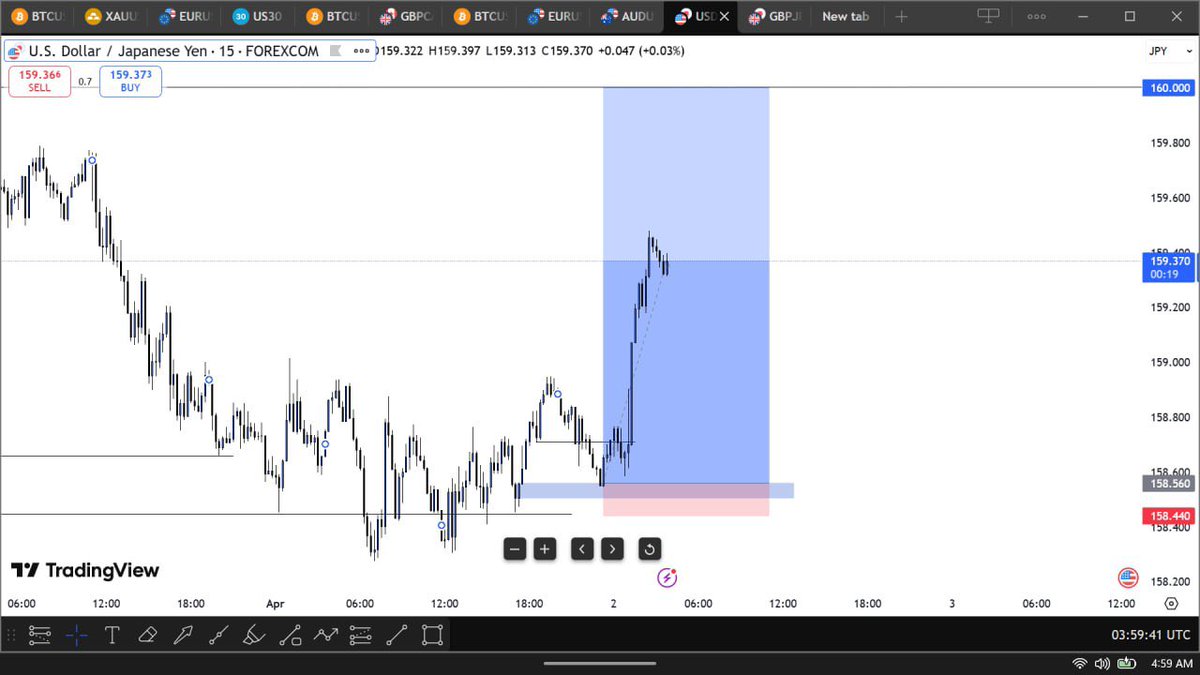
Task: Click the US flag session icon
Action: 1128,577
